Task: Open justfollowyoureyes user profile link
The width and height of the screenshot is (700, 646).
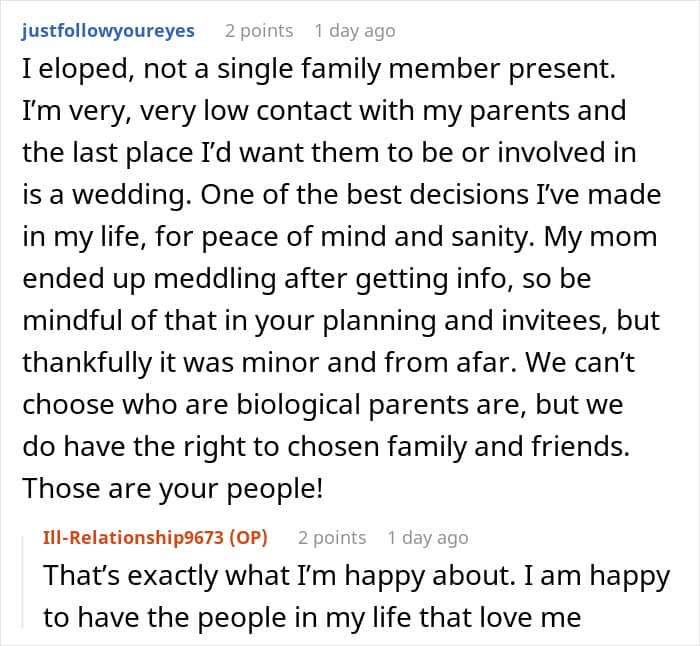Action: point(107,31)
